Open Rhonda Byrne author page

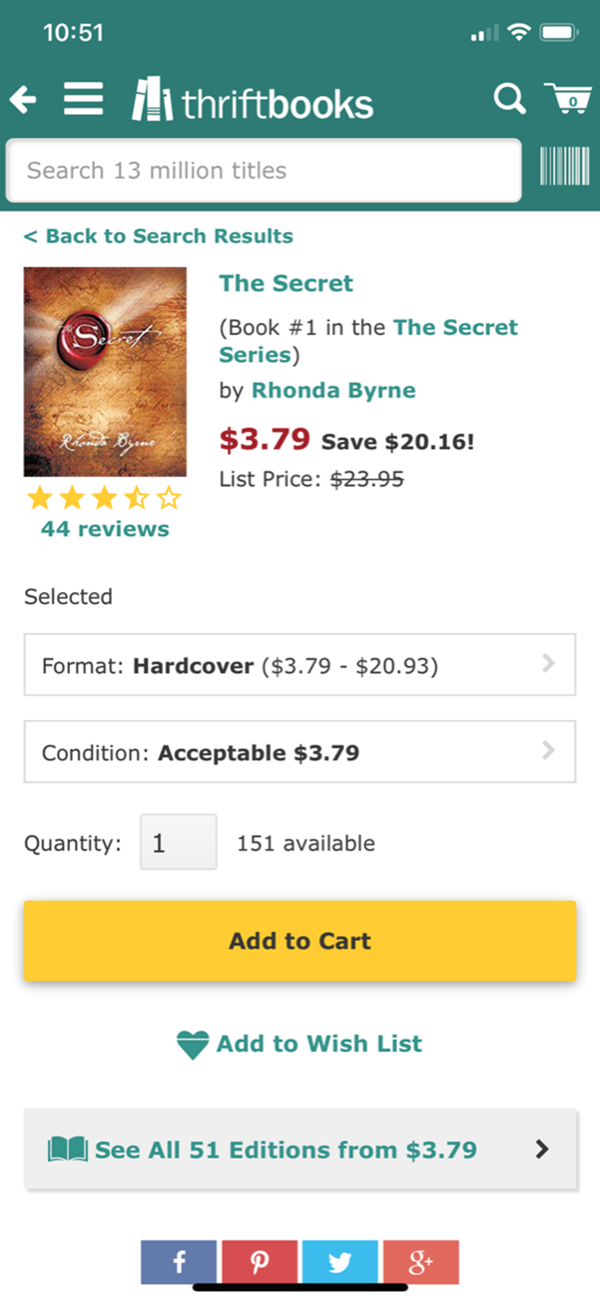pos(333,390)
